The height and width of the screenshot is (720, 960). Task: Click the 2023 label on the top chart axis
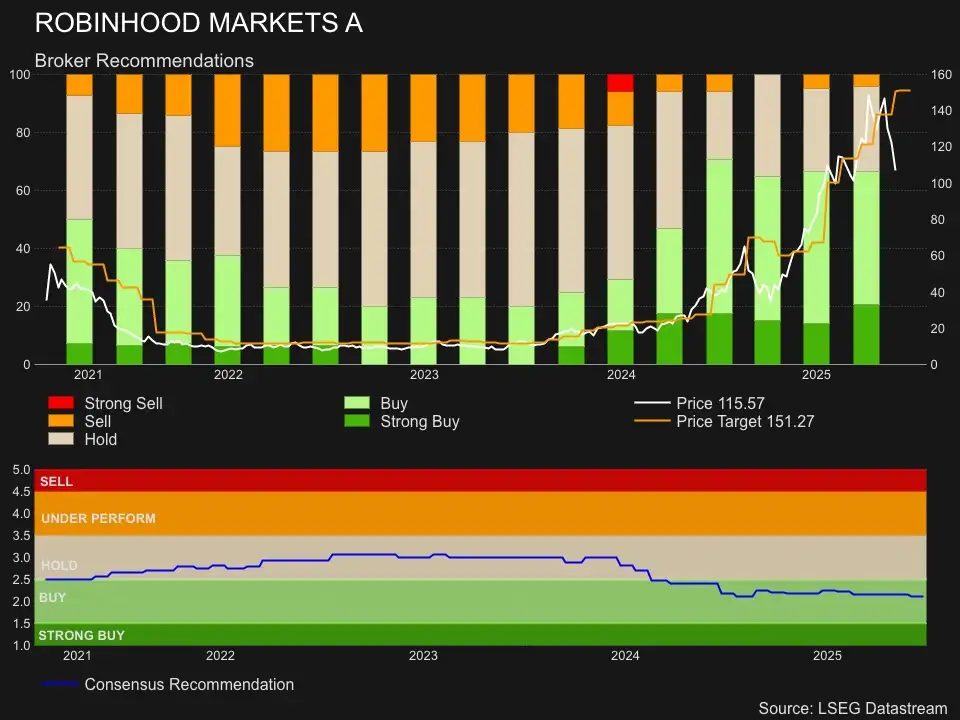424,375
